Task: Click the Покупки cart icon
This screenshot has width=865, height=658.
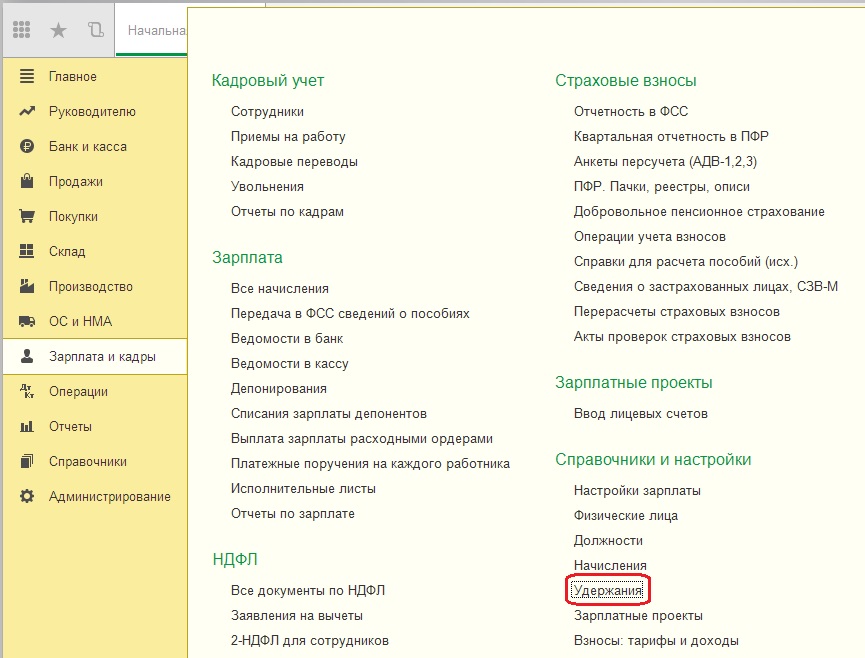Action: [26, 216]
